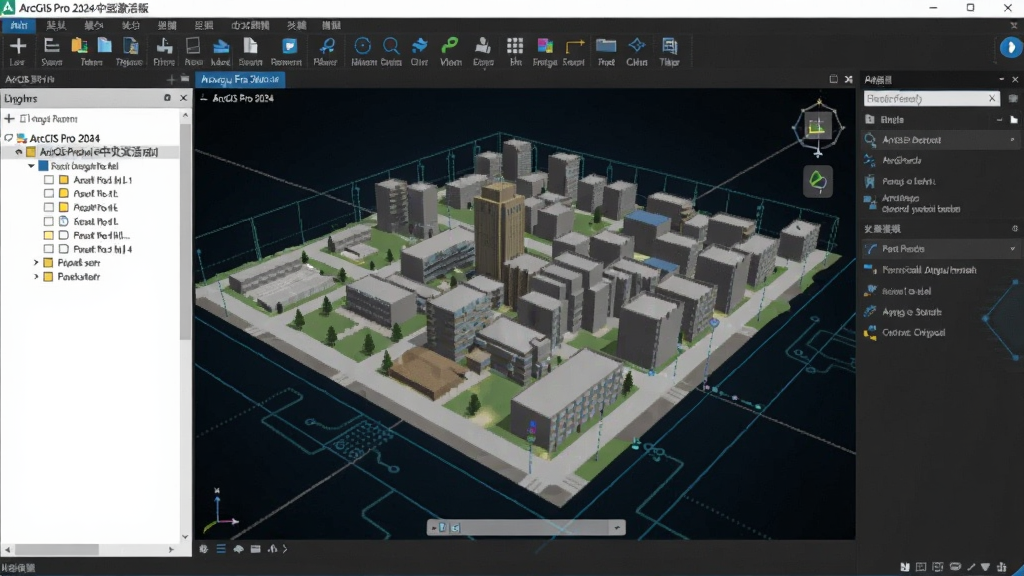Click the horizontal scrollbar thumb under contents
This screenshot has height=576, width=1024.
pyautogui.click(x=57, y=550)
